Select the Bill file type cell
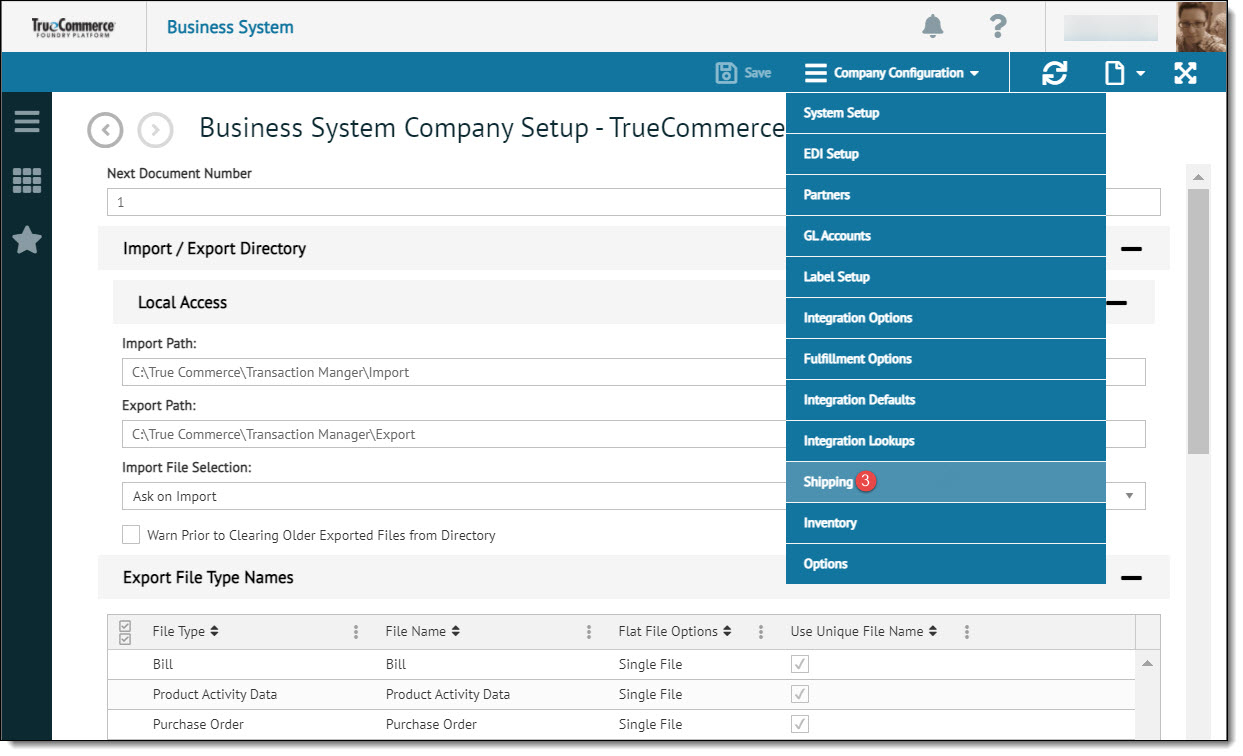The image size is (1243, 756). [x=163, y=664]
